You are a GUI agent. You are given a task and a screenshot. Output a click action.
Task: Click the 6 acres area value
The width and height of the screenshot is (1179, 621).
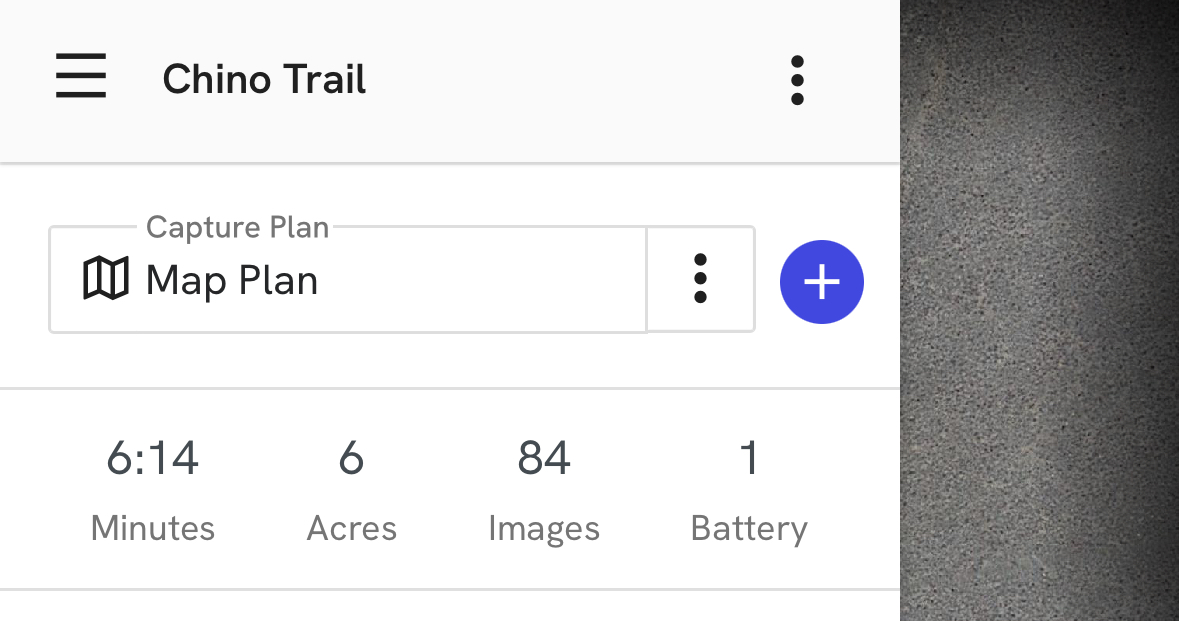[351, 458]
